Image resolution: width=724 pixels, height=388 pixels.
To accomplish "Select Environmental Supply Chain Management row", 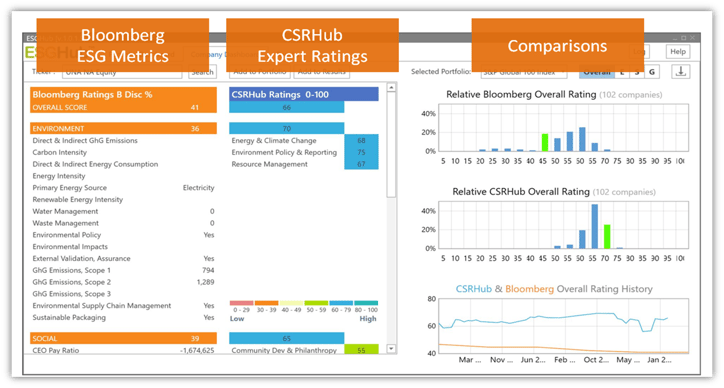I will click(123, 305).
